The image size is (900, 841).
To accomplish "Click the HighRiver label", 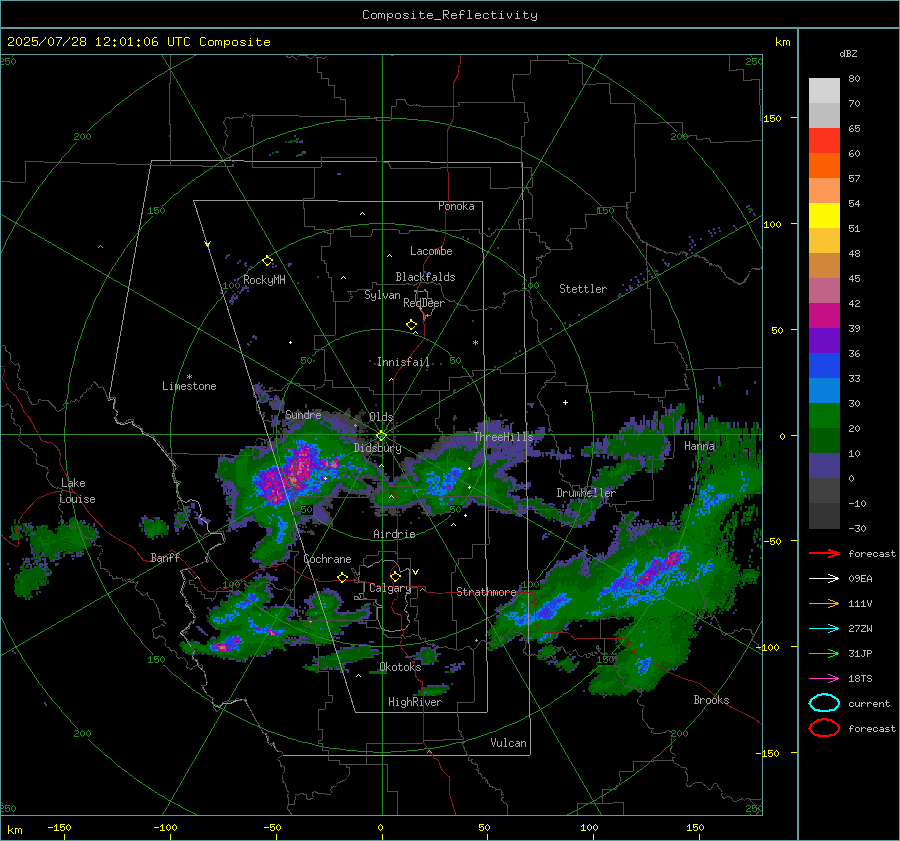I will coord(415,702).
